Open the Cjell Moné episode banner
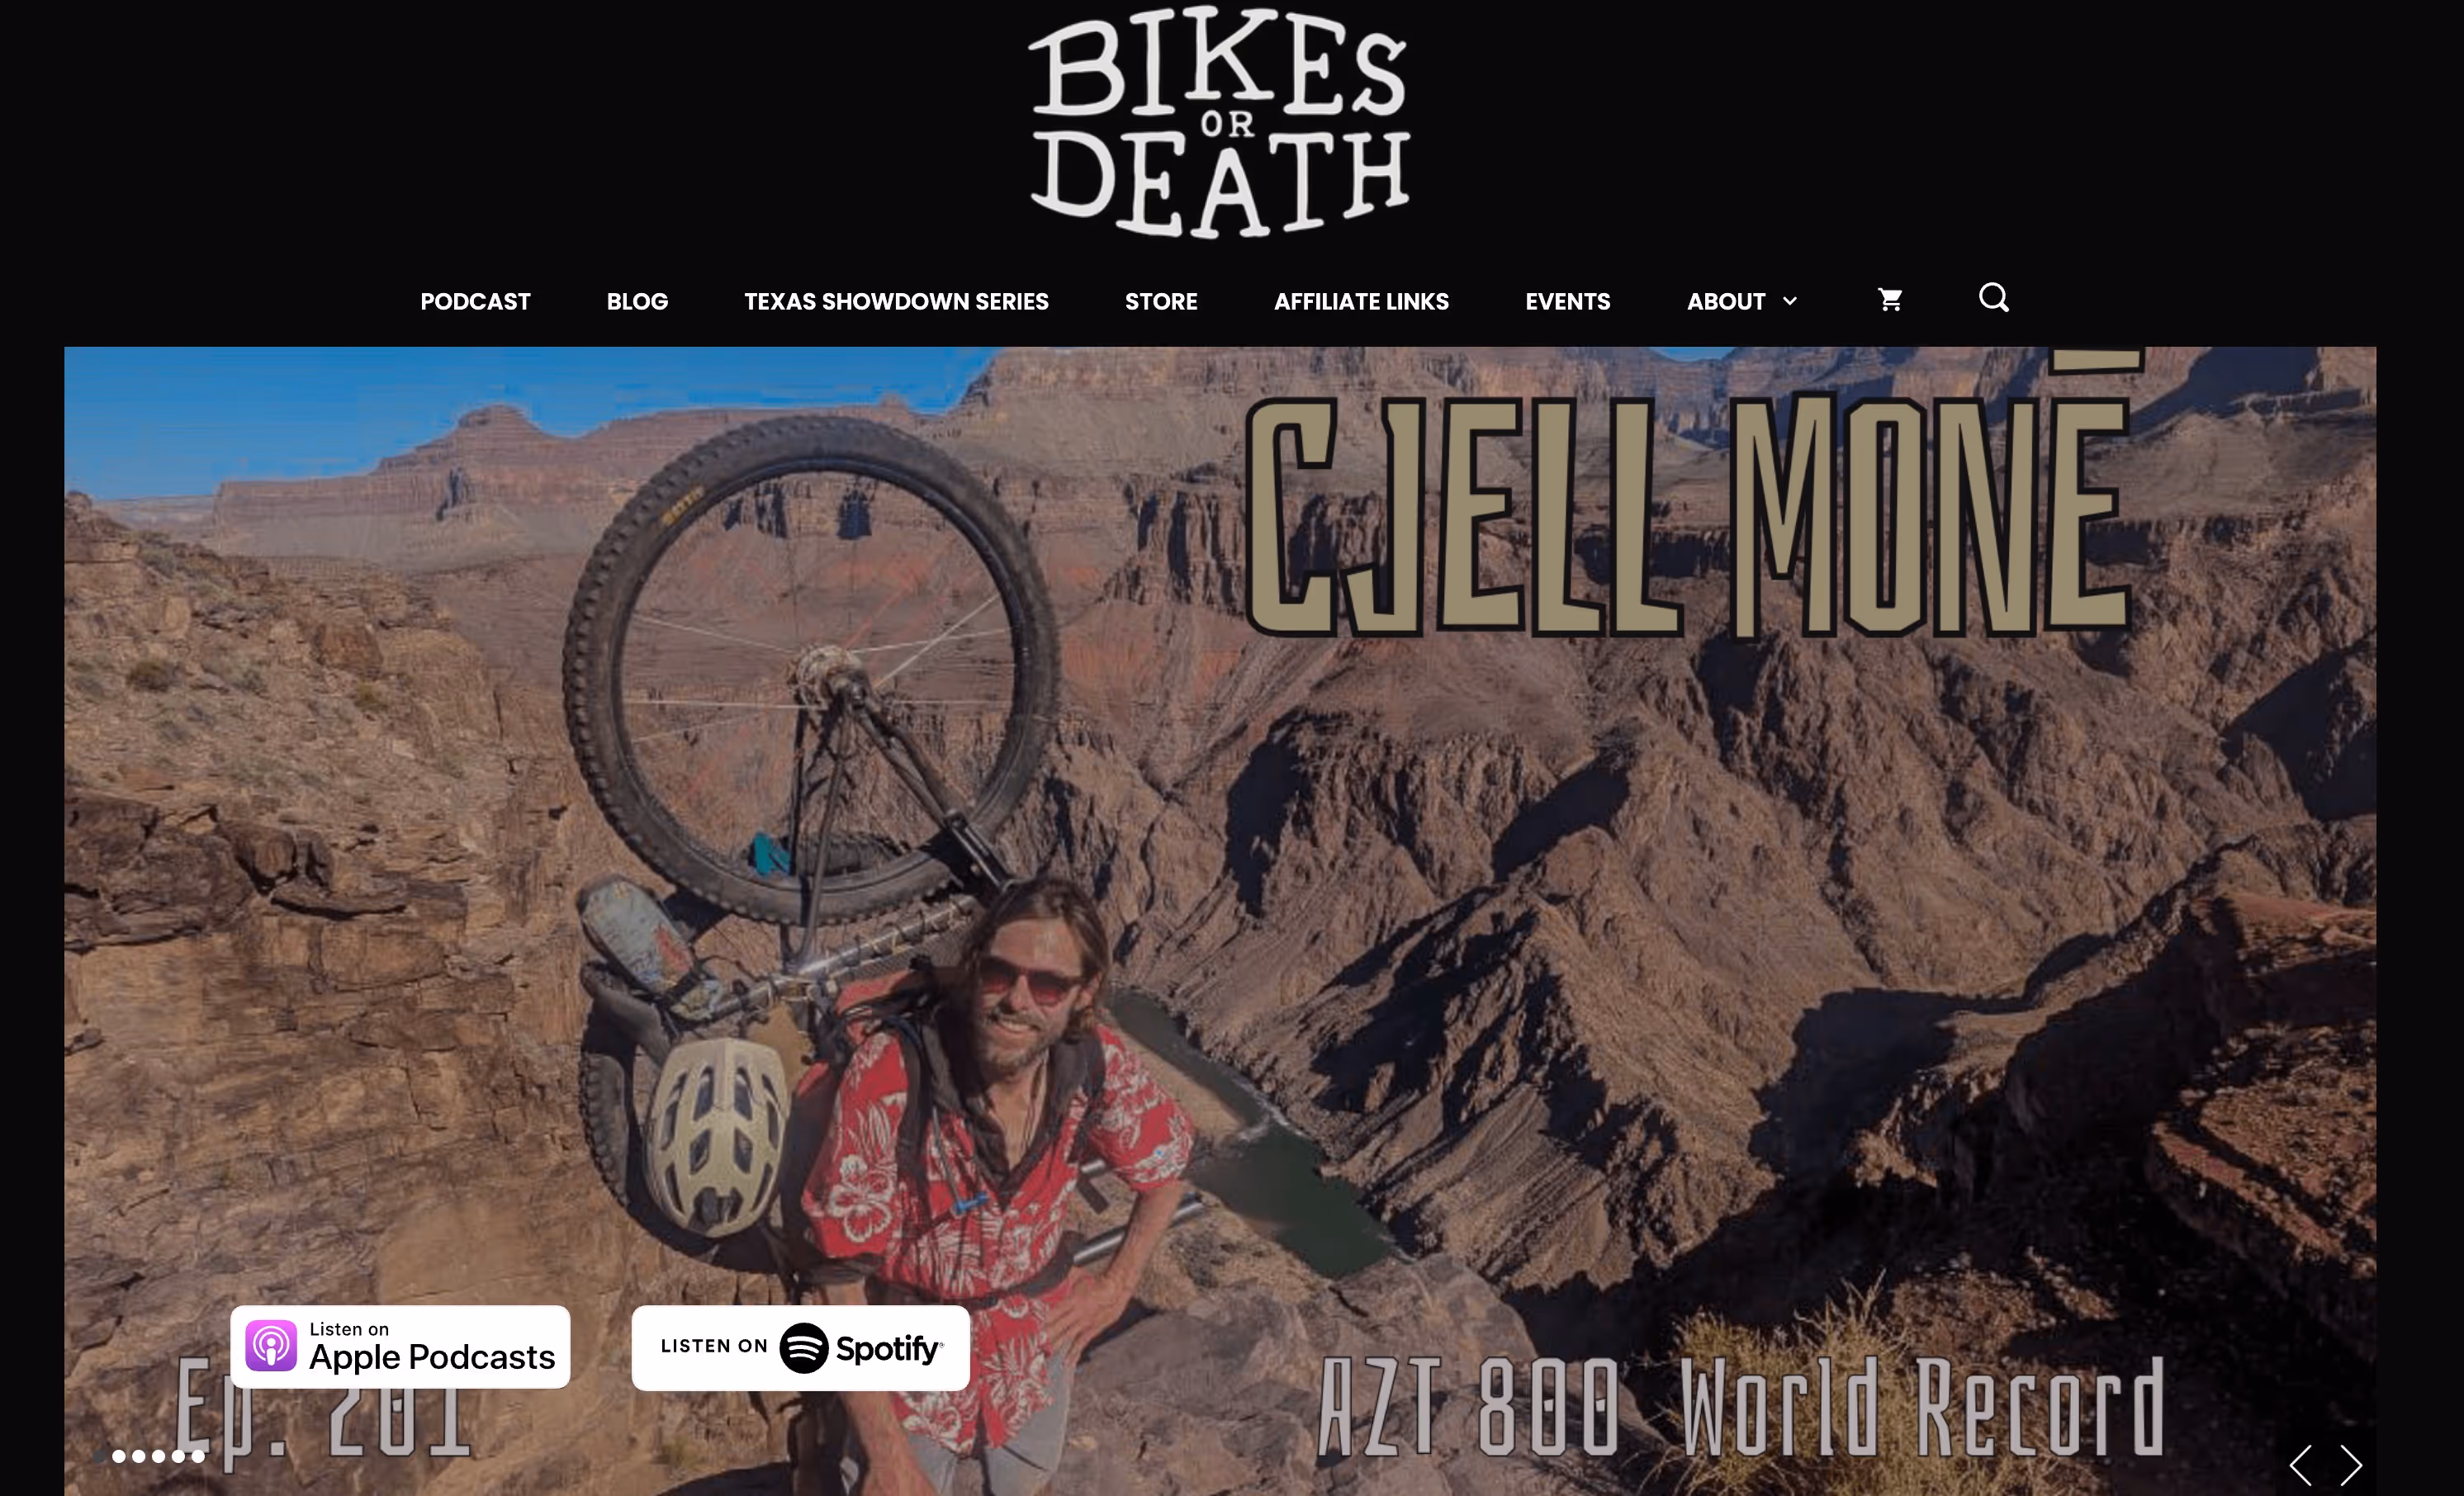Viewport: 2464px width, 1496px height. click(1220, 921)
